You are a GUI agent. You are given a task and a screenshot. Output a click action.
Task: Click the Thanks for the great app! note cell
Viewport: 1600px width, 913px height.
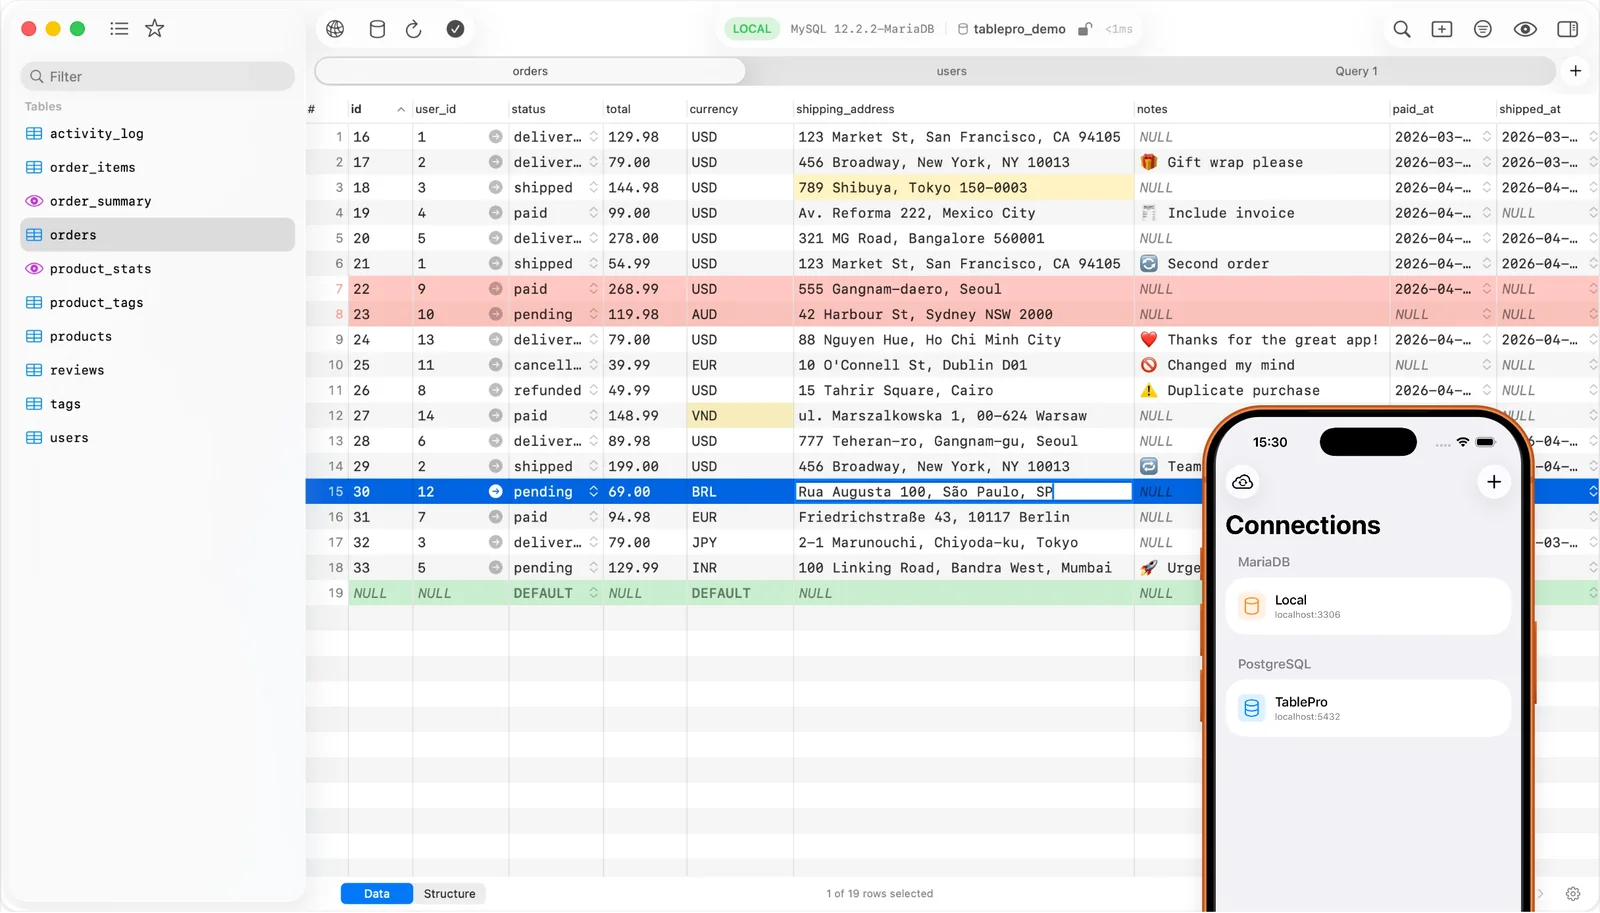coord(1262,340)
